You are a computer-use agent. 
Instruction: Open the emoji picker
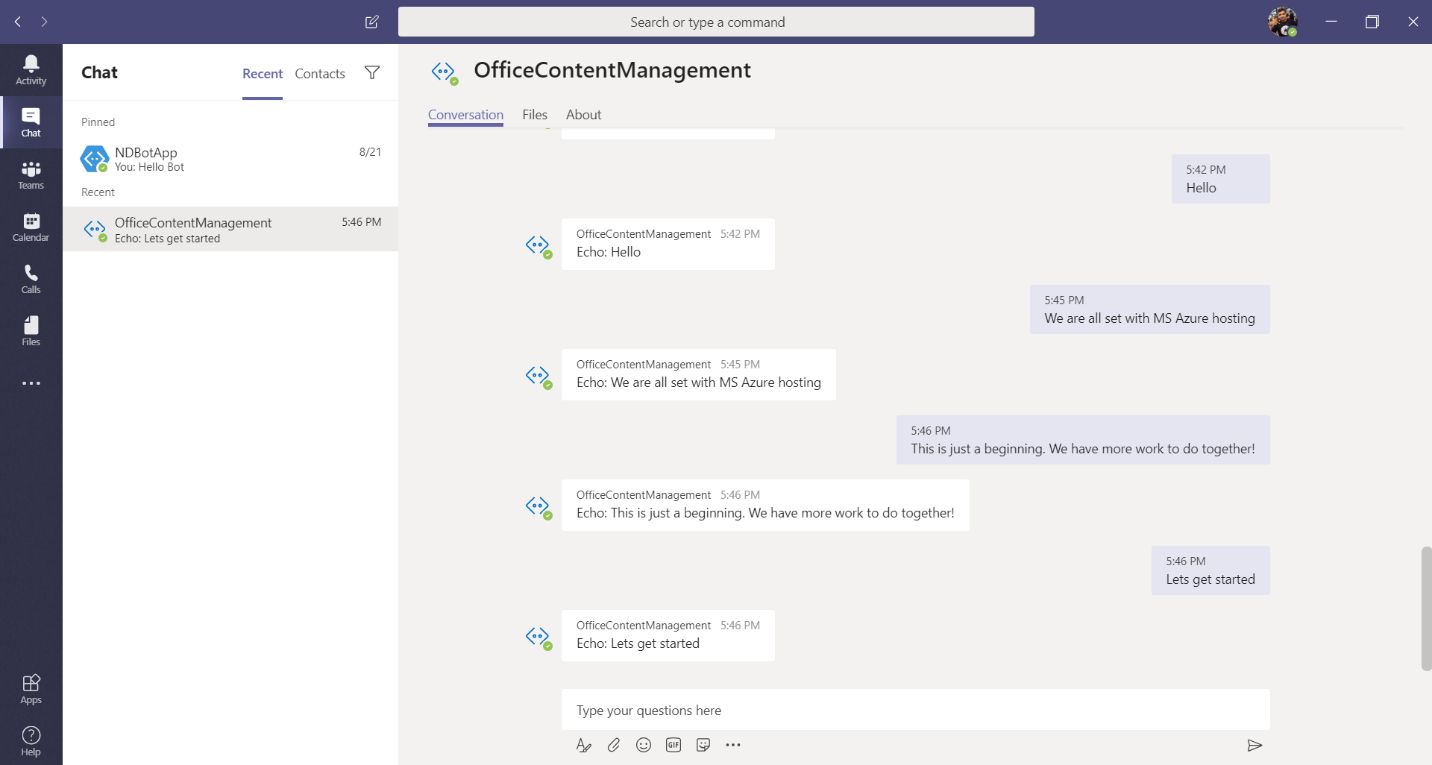644,745
